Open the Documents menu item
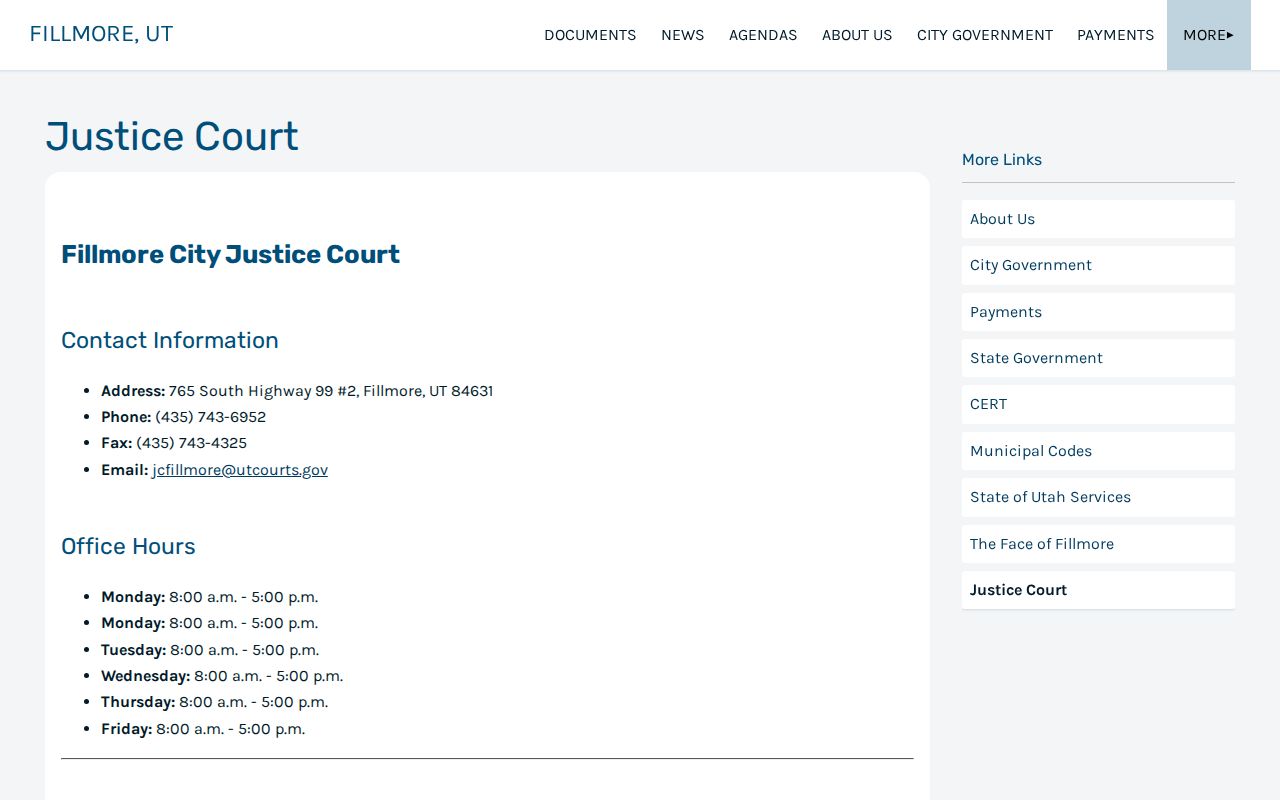 coord(590,35)
